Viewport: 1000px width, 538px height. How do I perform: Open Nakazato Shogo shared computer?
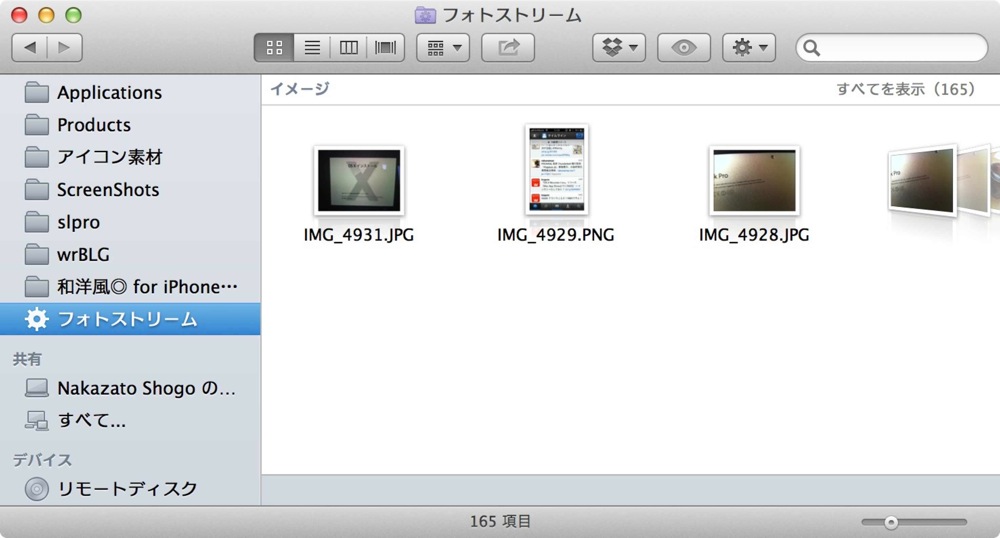coord(130,388)
